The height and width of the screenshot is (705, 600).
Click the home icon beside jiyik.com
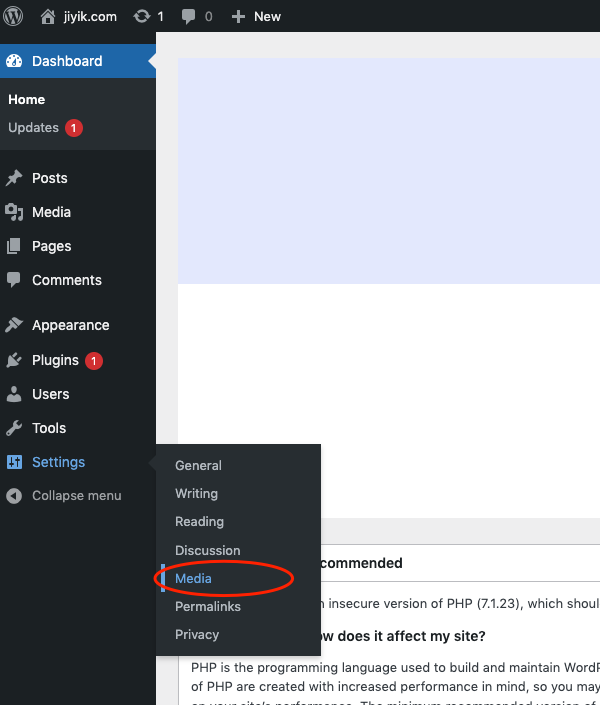(x=48, y=17)
